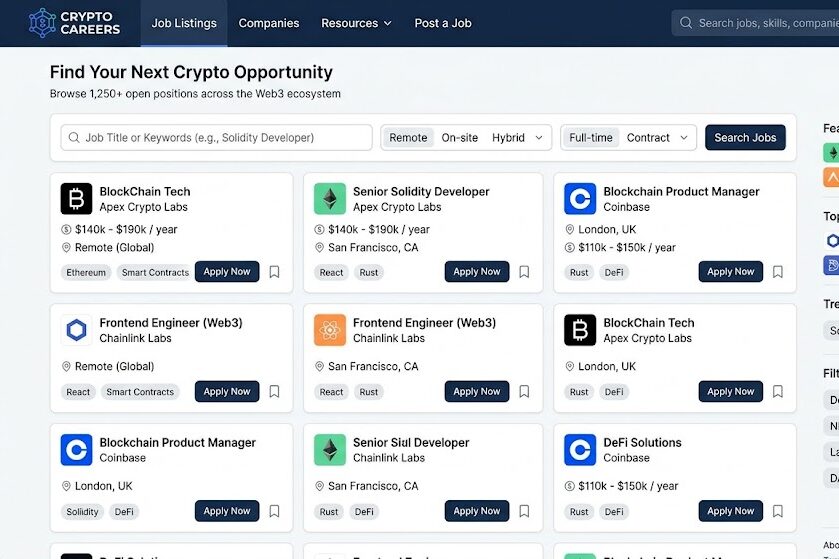
Task: Bookmark the Senior Solidity Developer job
Action: click(524, 272)
